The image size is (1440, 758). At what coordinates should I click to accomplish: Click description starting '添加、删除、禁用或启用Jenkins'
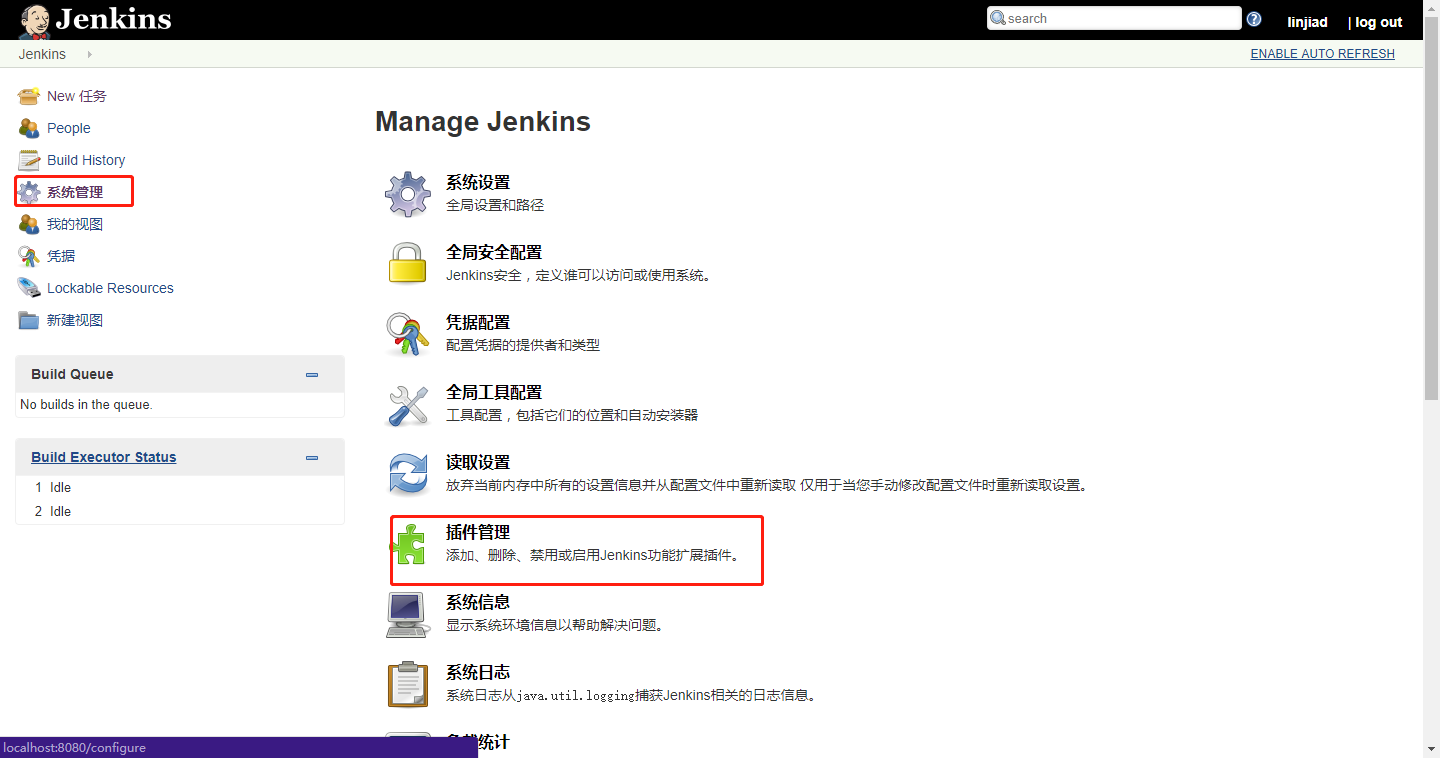[x=592, y=555]
